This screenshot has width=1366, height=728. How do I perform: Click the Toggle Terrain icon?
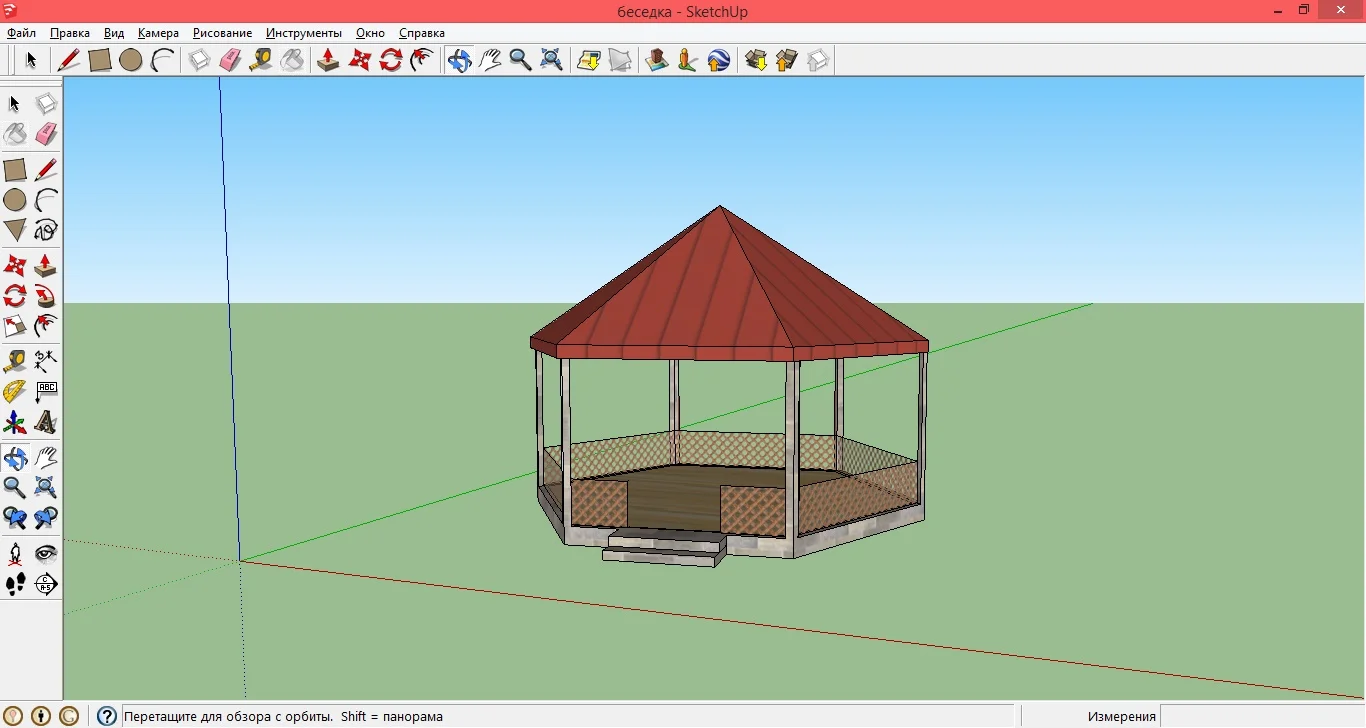coord(620,60)
